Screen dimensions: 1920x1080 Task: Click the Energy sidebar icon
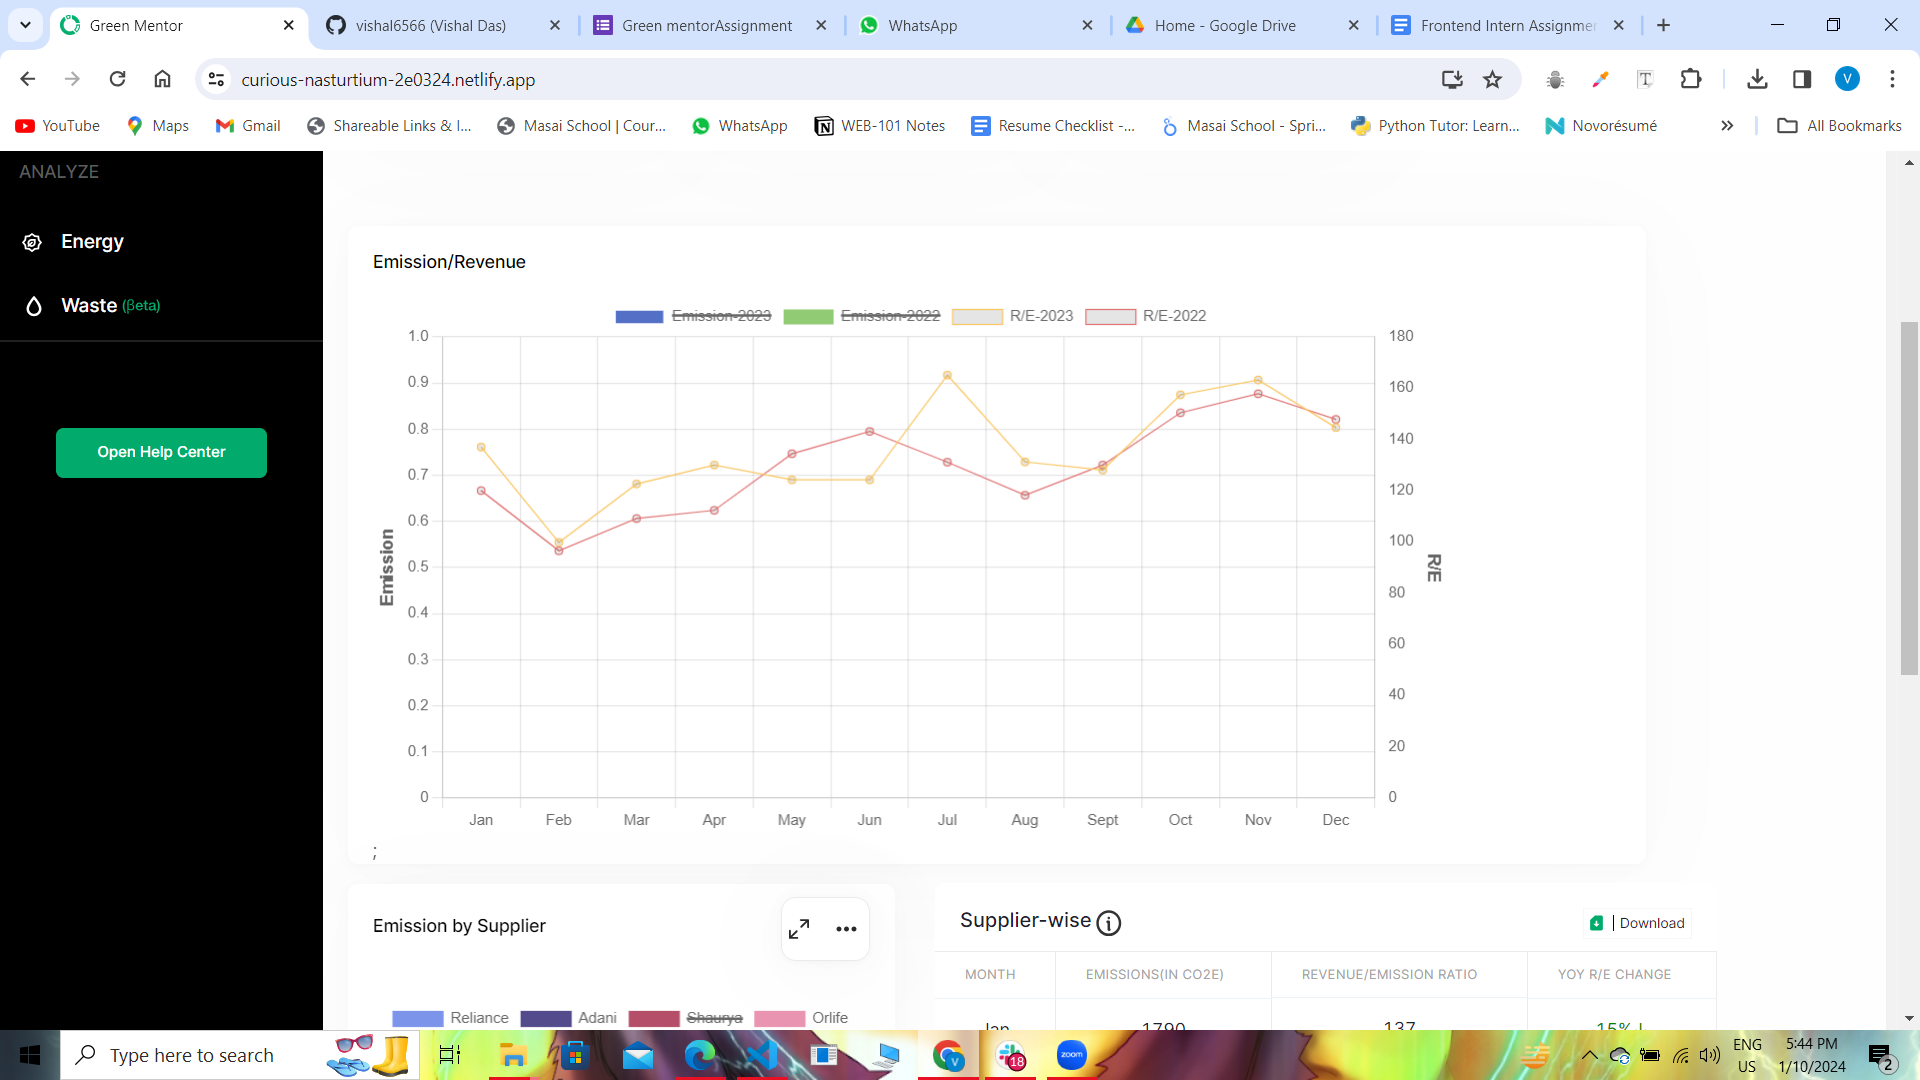click(x=33, y=240)
